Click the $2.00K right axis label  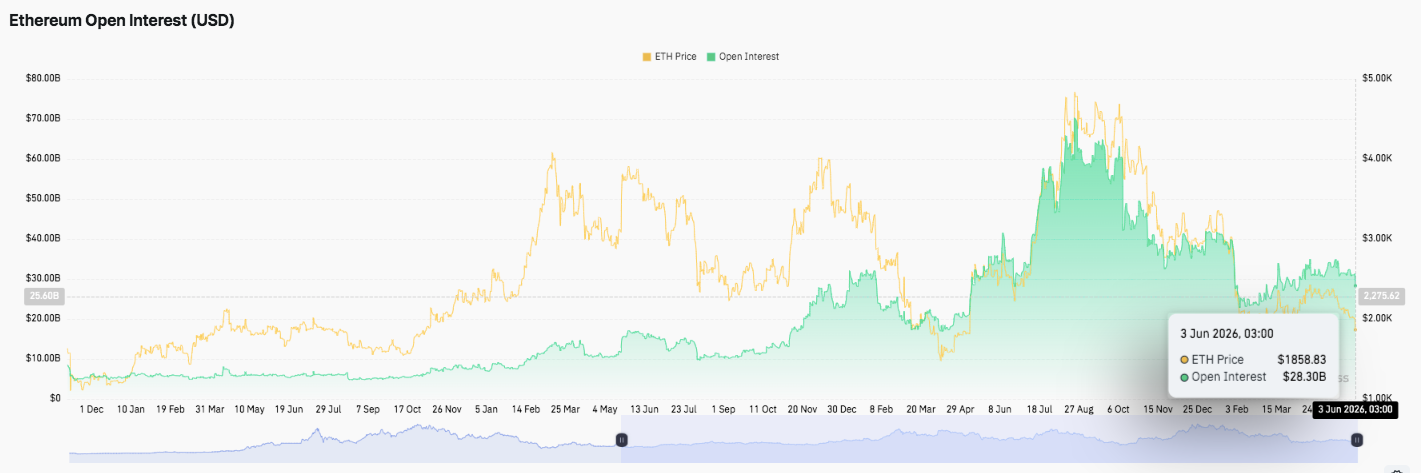(x=1377, y=318)
